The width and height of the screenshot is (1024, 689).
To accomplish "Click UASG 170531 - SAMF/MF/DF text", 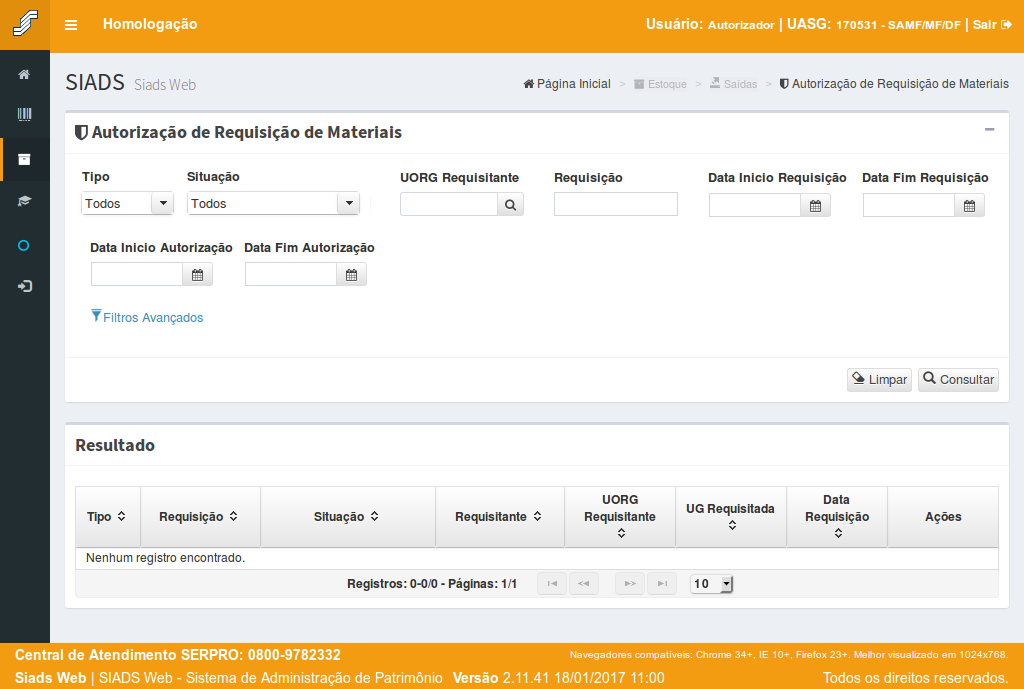I will pyautogui.click(x=874, y=25).
